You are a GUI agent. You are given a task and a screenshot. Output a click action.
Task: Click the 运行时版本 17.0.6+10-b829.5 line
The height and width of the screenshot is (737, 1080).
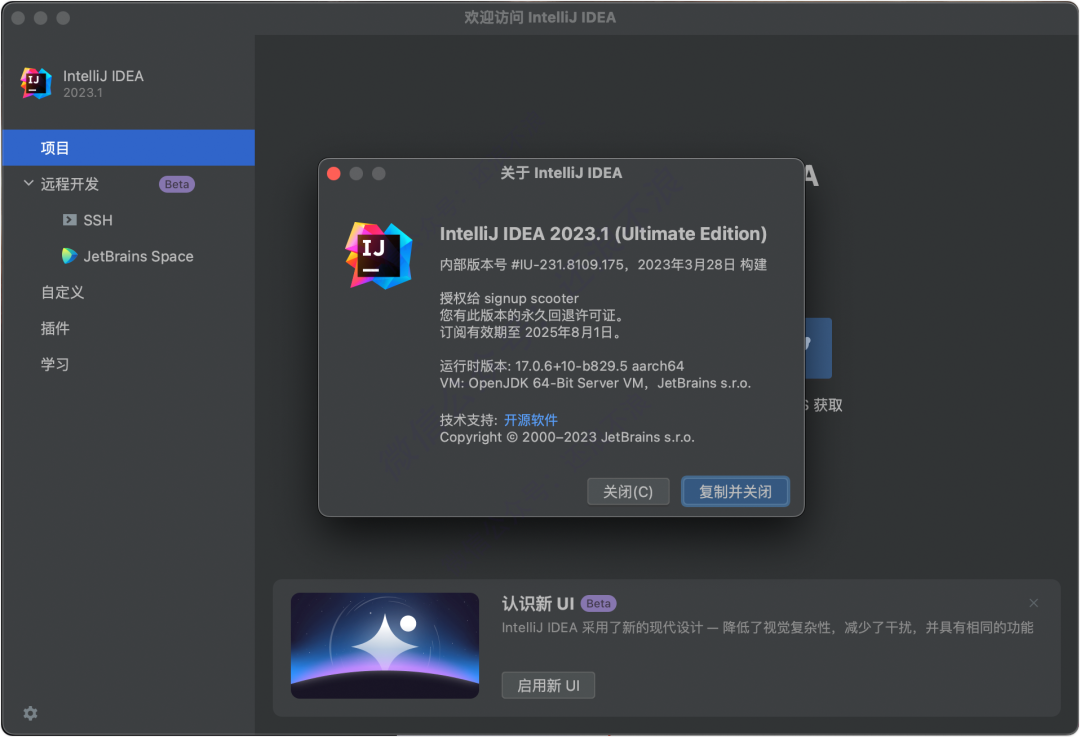tap(561, 366)
